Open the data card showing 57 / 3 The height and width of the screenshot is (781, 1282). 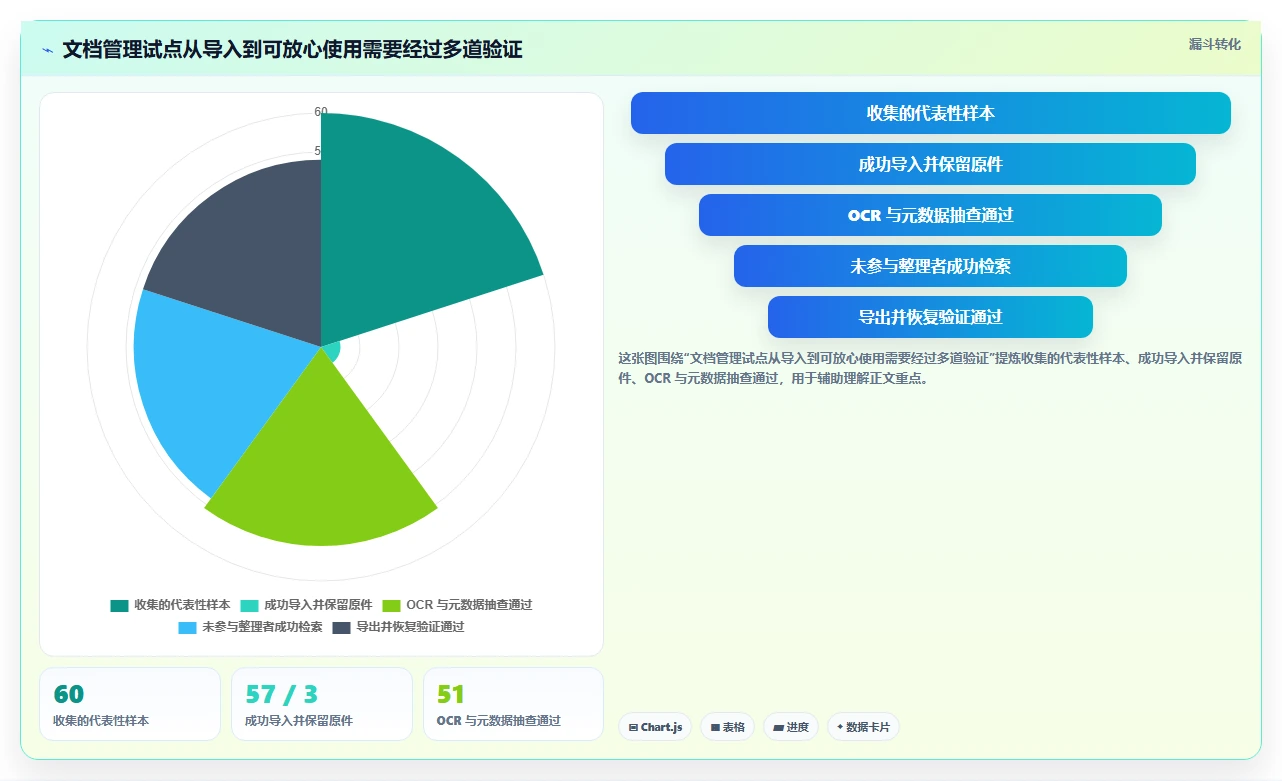tap(322, 704)
